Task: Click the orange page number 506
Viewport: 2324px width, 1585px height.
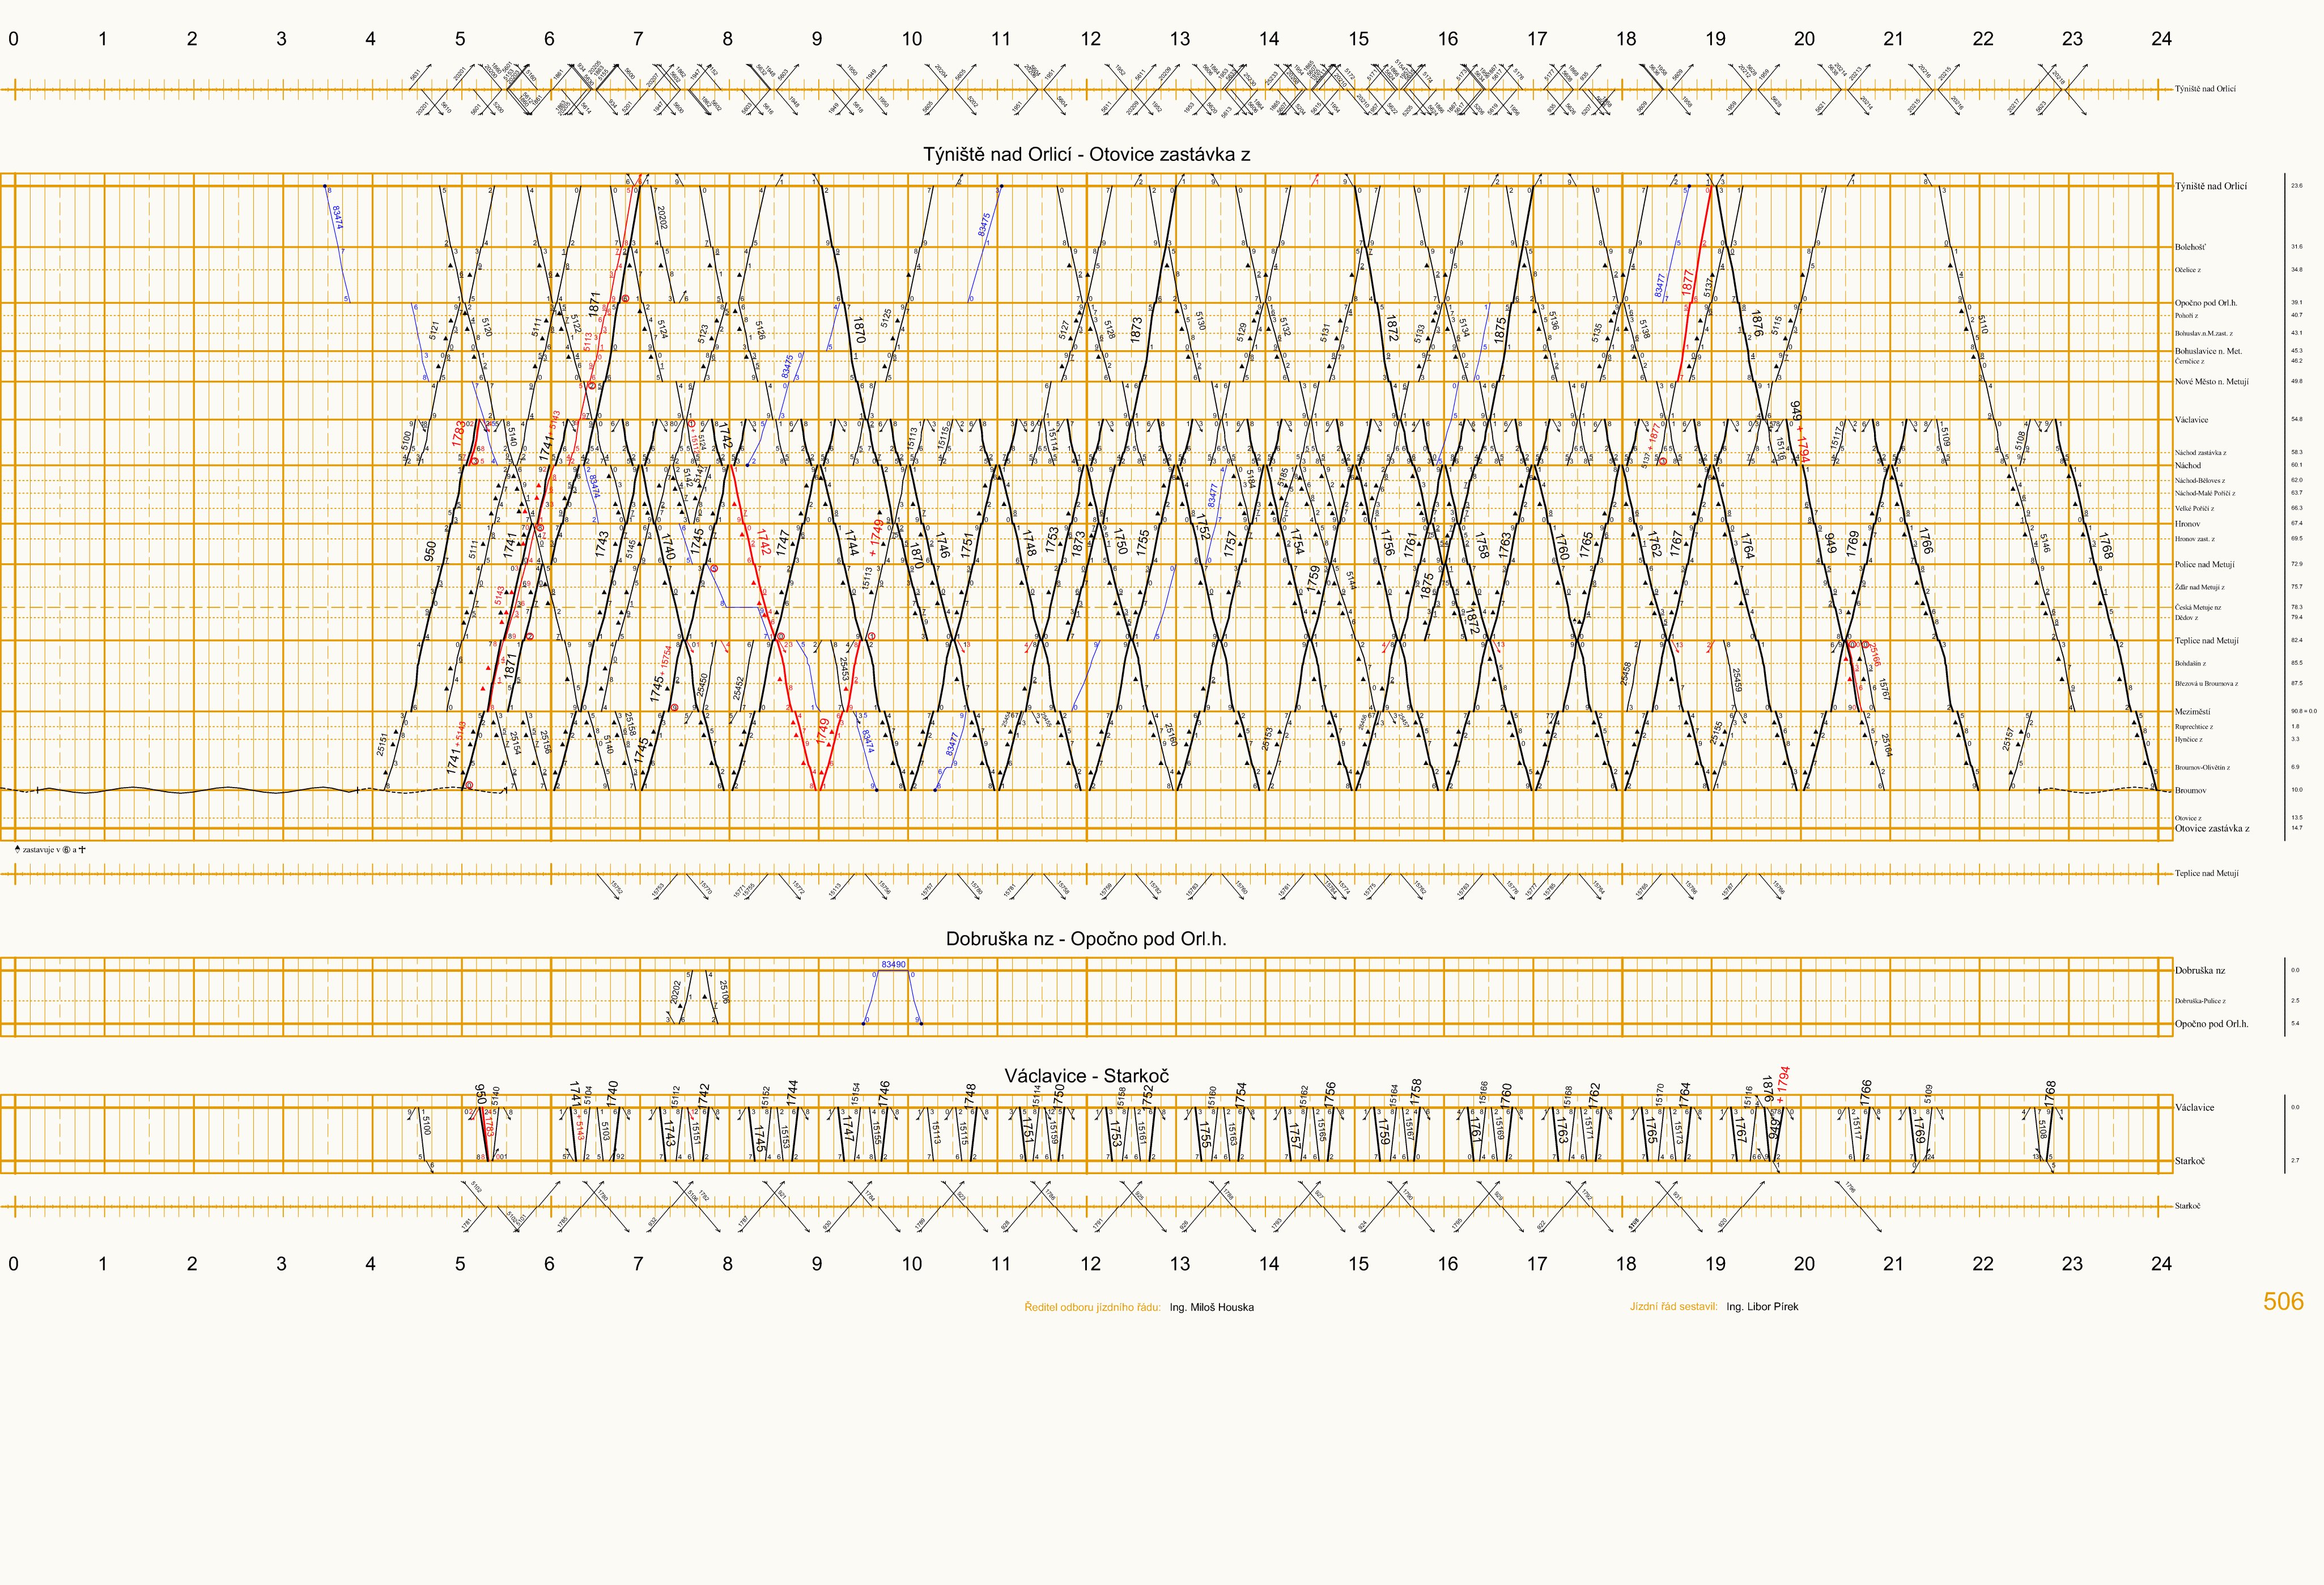Action: click(x=2283, y=1301)
